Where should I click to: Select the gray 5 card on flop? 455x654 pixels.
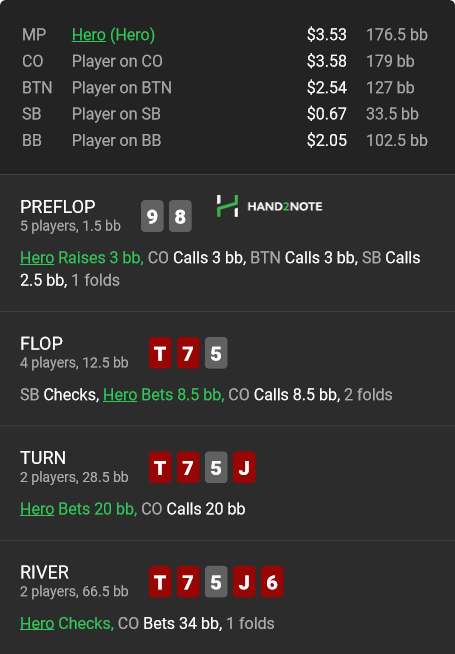pos(216,353)
